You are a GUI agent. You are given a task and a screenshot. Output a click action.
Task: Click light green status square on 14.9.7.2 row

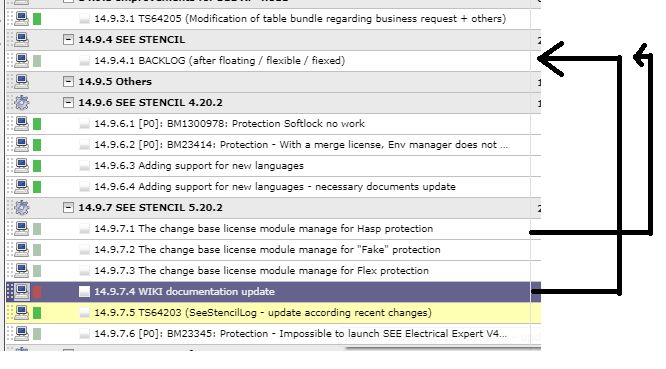(37, 250)
